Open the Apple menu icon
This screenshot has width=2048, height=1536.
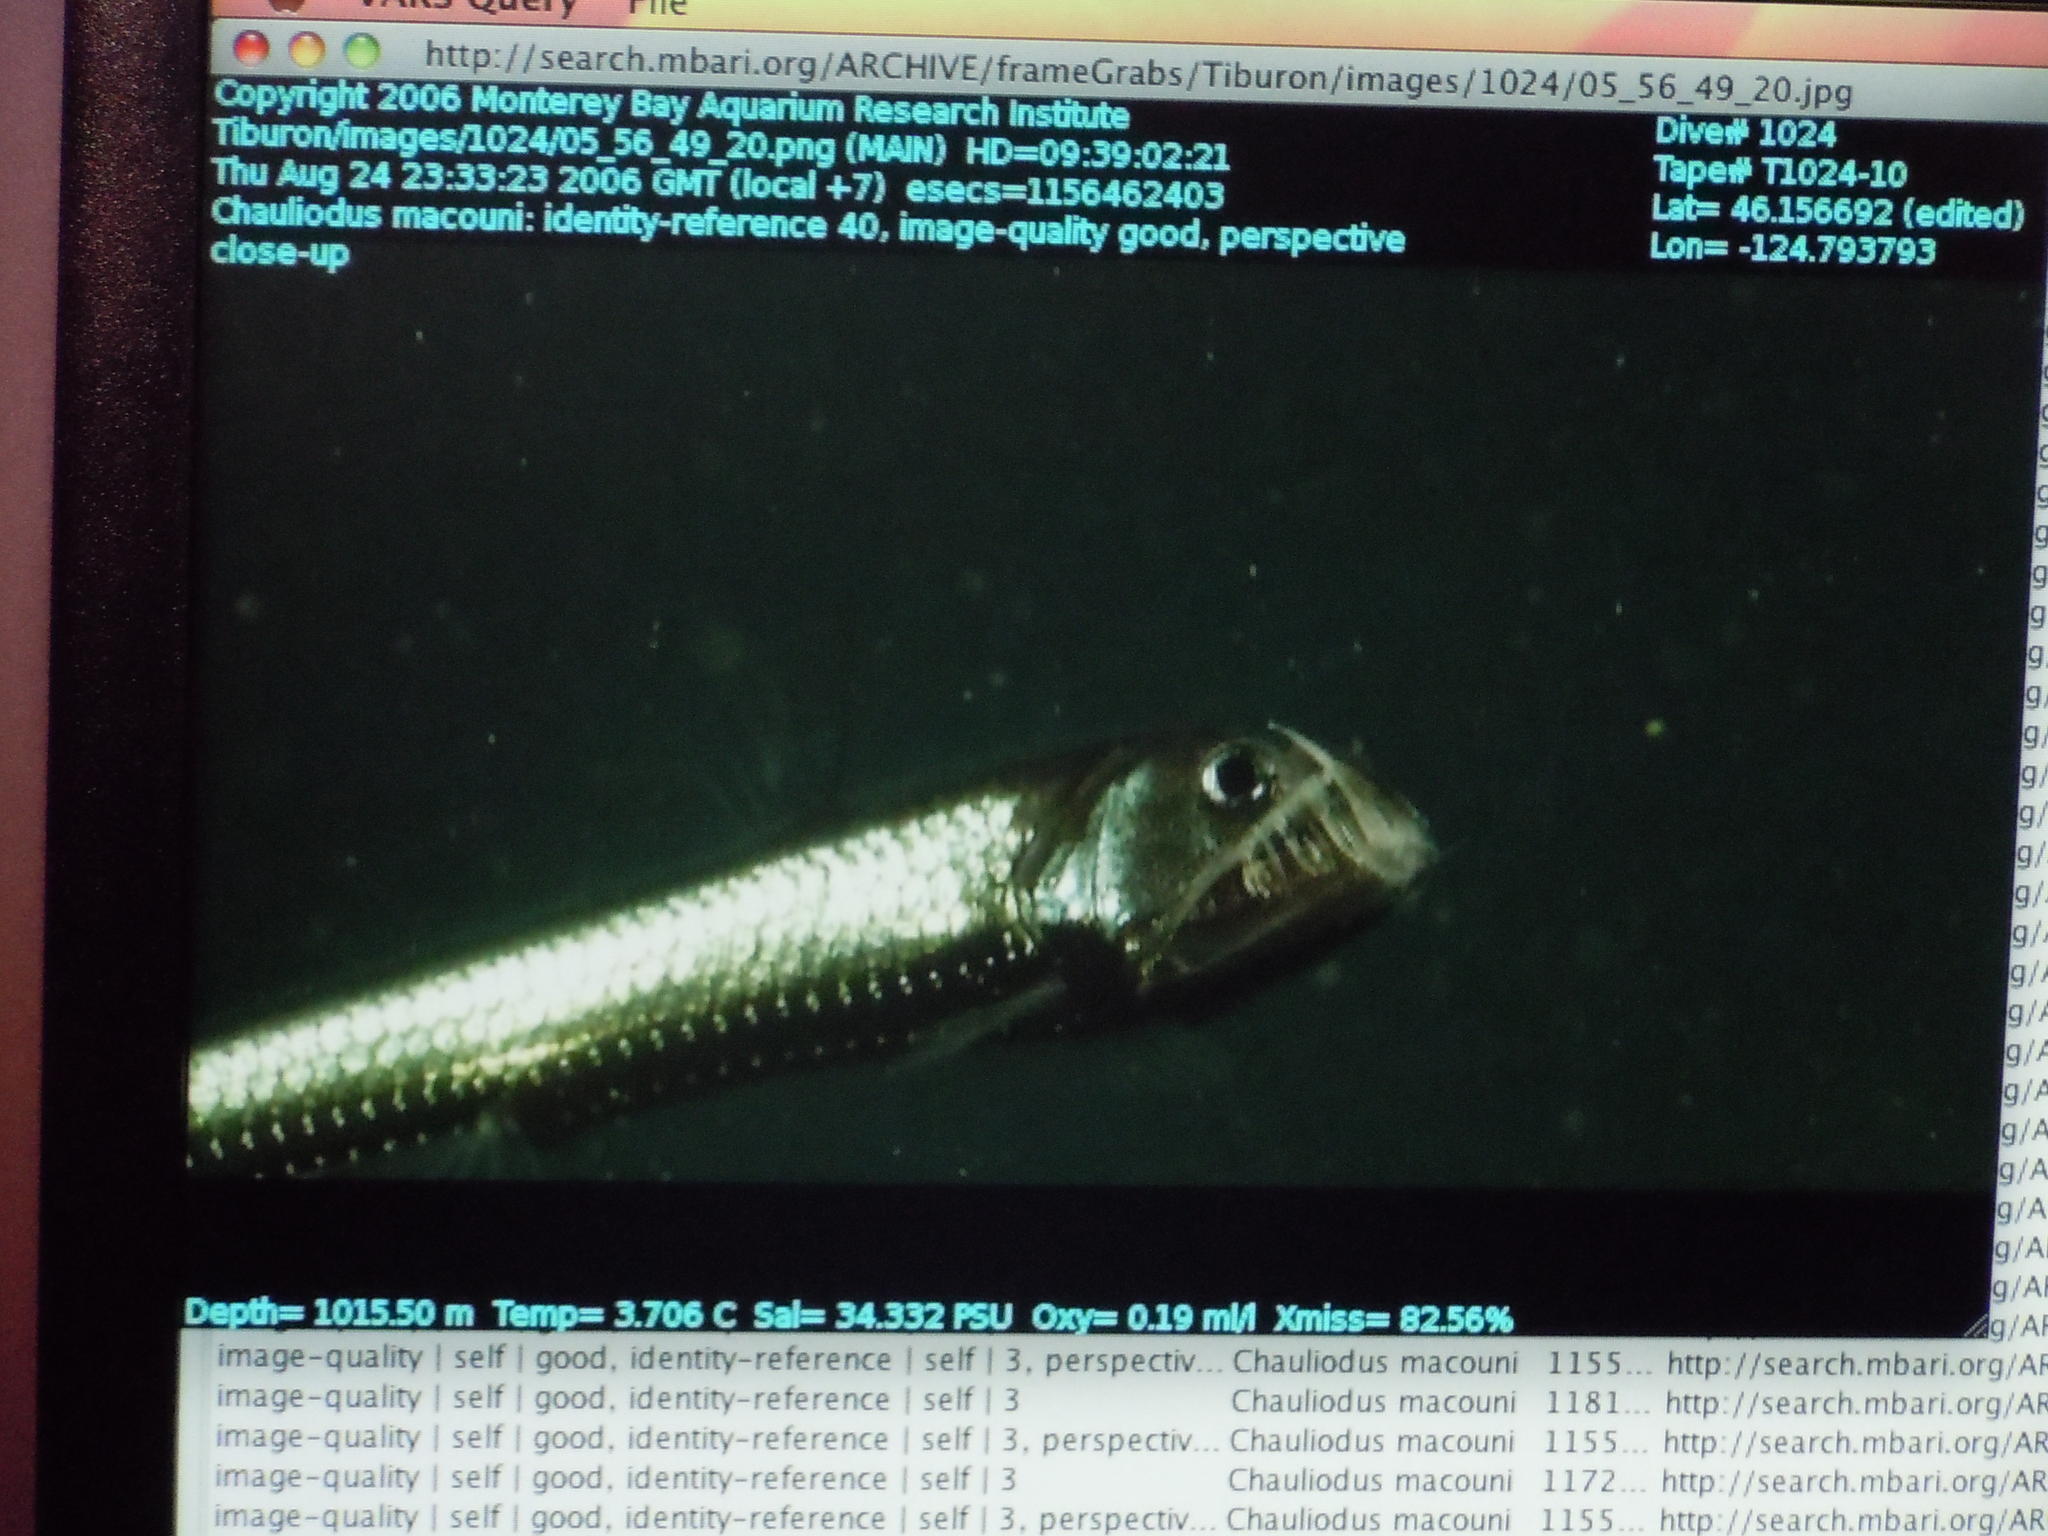point(289,3)
